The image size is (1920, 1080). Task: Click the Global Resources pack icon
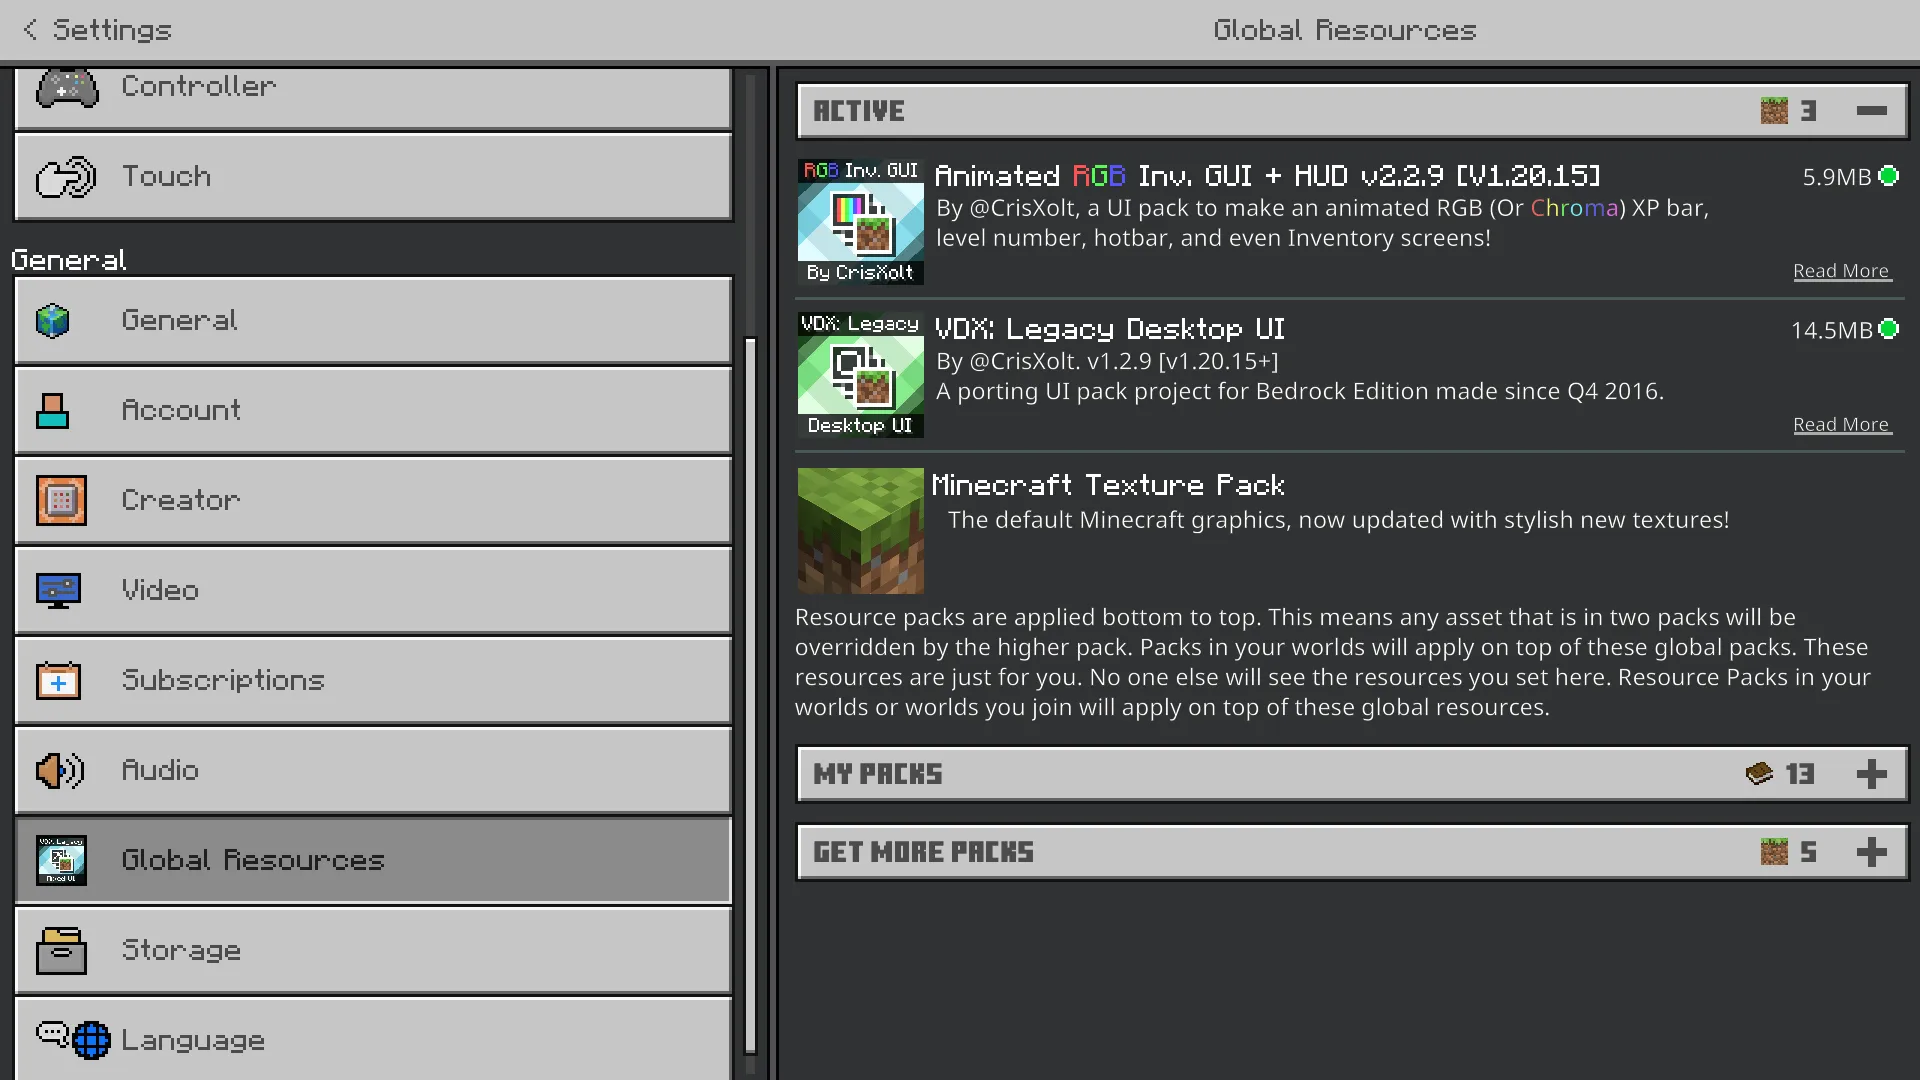pos(61,860)
